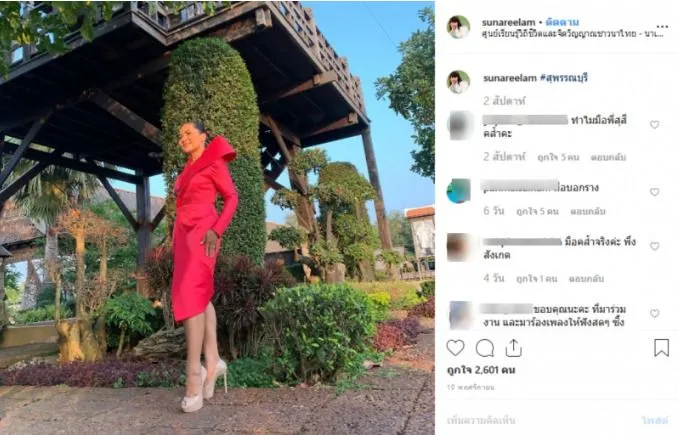Click the sunareelam profile avatar in the header
The height and width of the screenshot is (435, 678).
pos(458,27)
